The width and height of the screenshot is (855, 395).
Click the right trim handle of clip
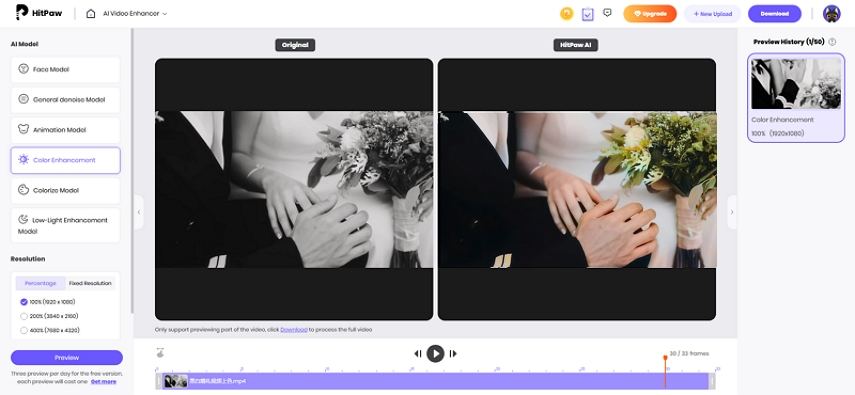click(711, 381)
